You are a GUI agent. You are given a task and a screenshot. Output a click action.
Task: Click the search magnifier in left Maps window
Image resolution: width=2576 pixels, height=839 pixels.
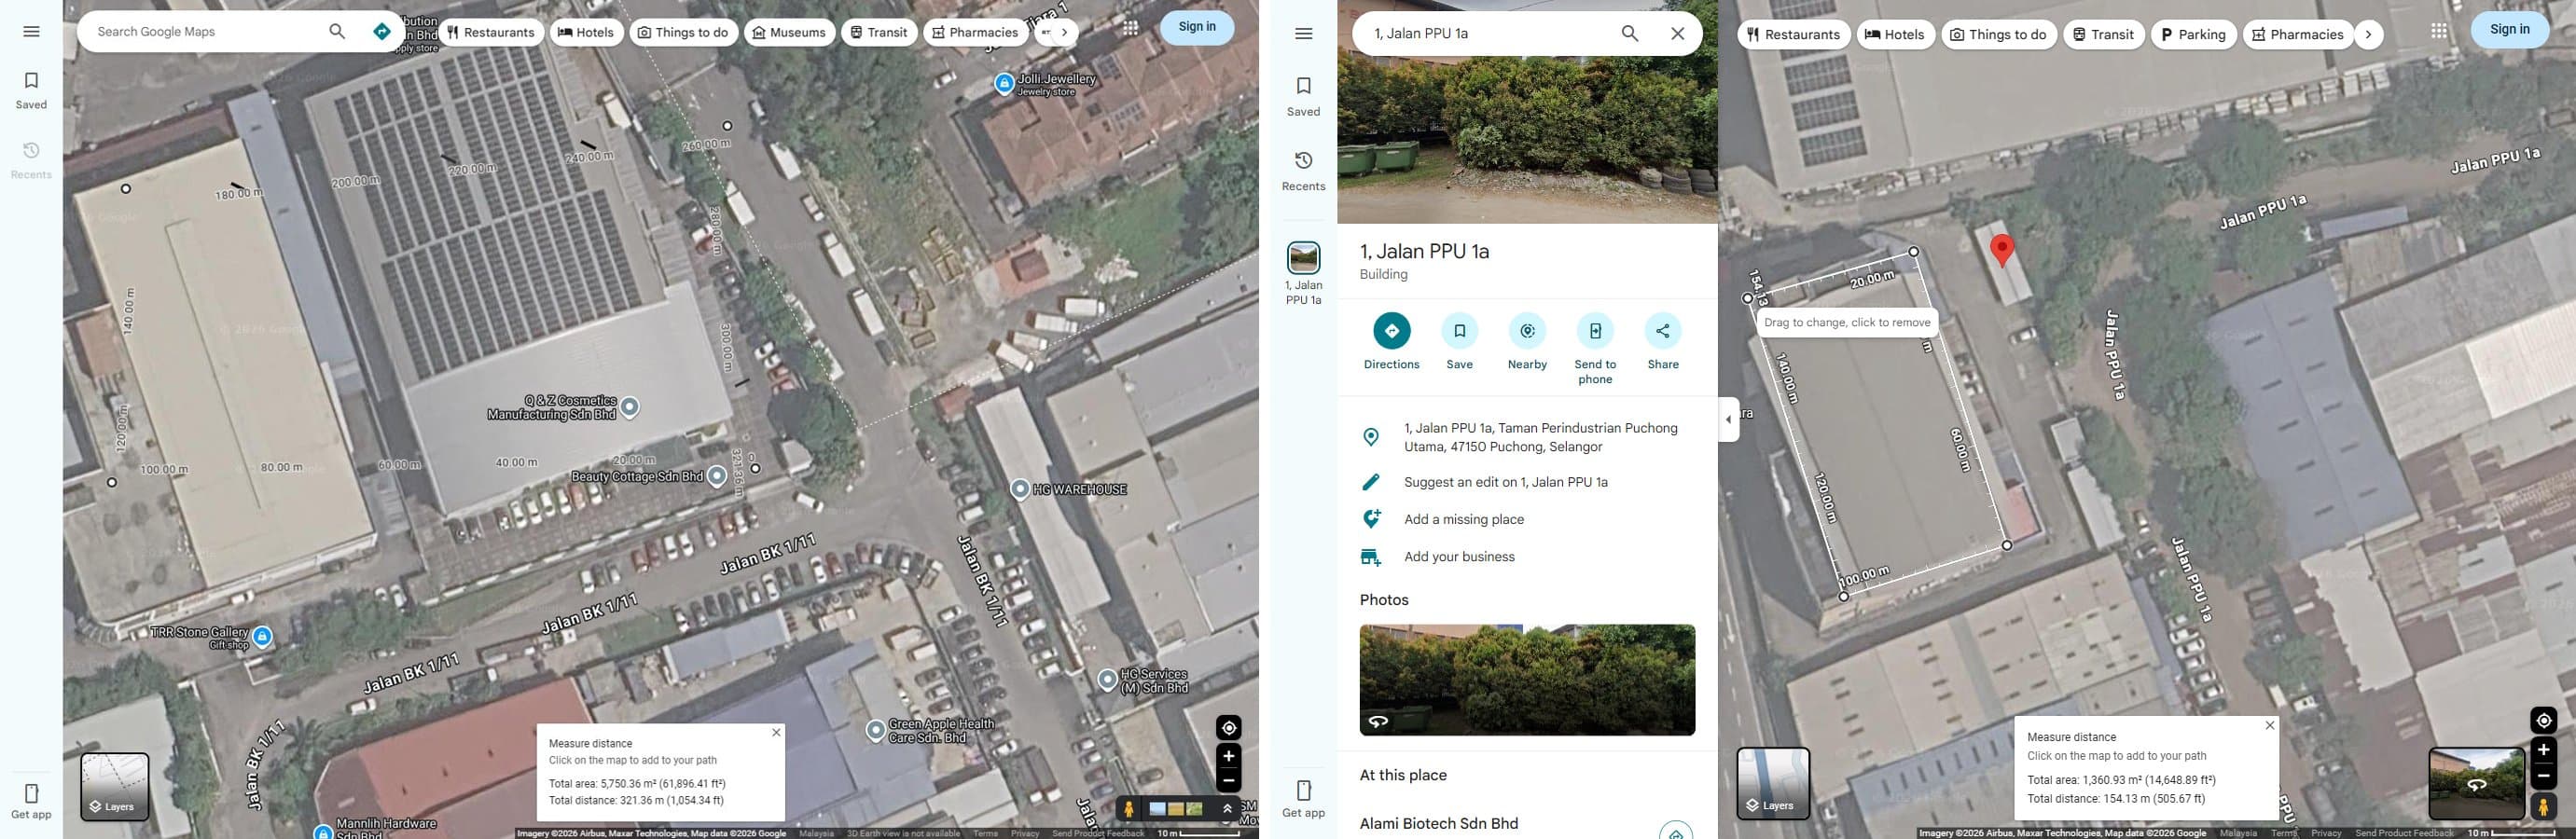[337, 32]
